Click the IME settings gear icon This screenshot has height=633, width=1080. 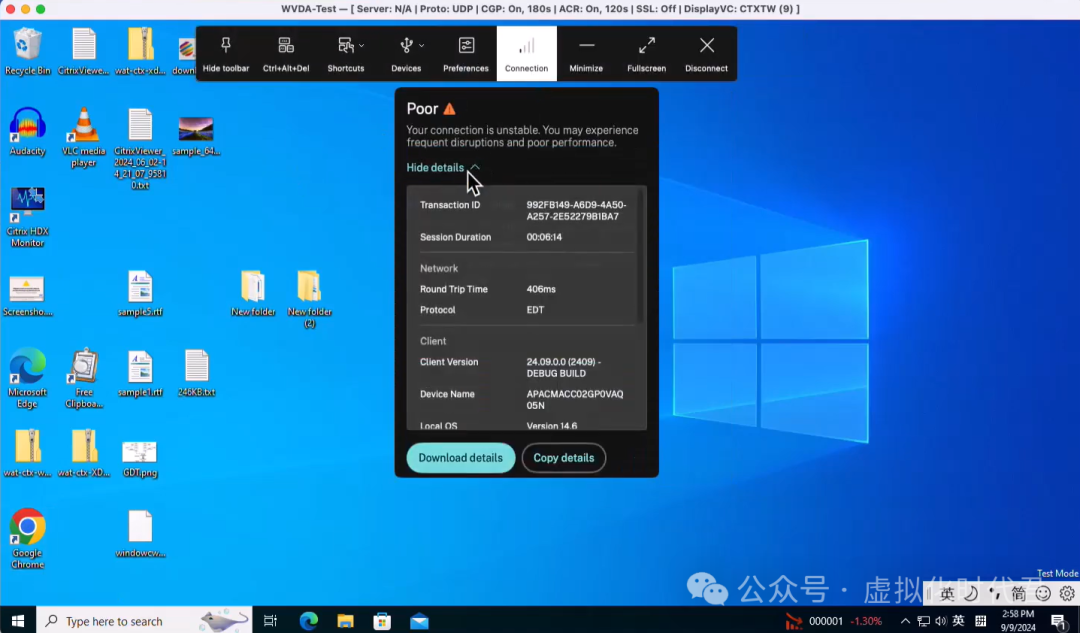click(1067, 593)
